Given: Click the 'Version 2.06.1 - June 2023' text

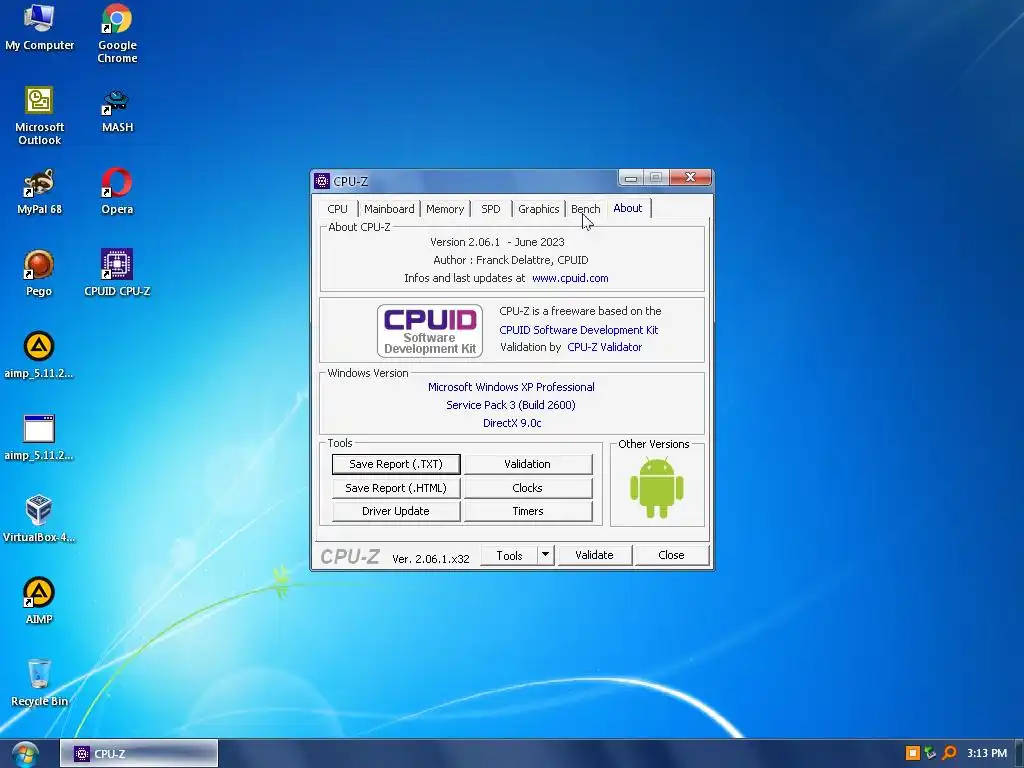Looking at the screenshot, I should 497,242.
